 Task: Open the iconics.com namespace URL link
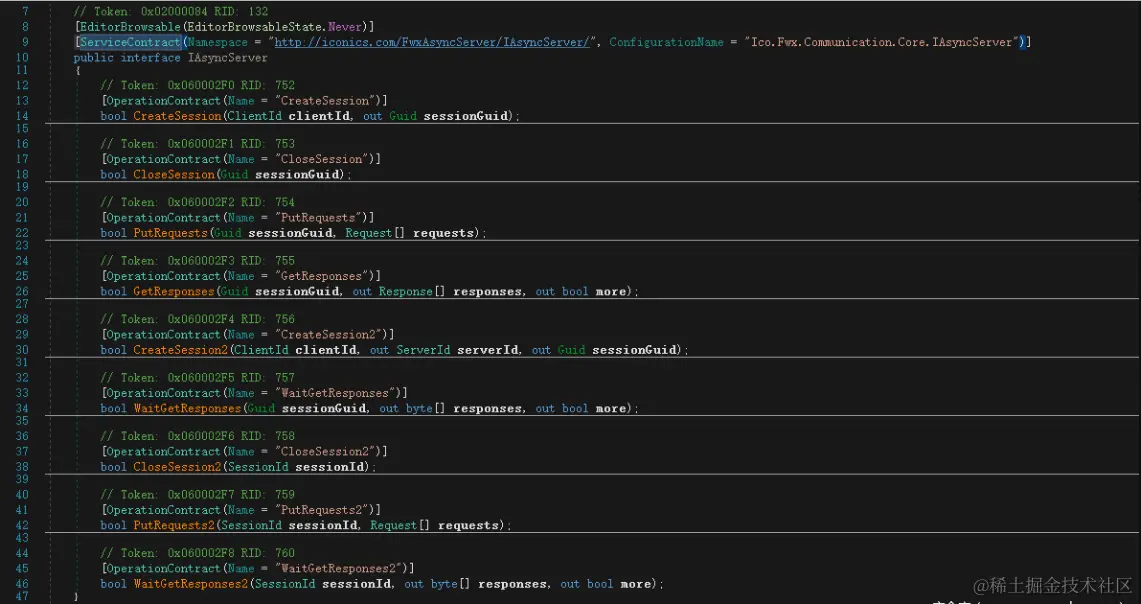pyautogui.click(x=432, y=42)
